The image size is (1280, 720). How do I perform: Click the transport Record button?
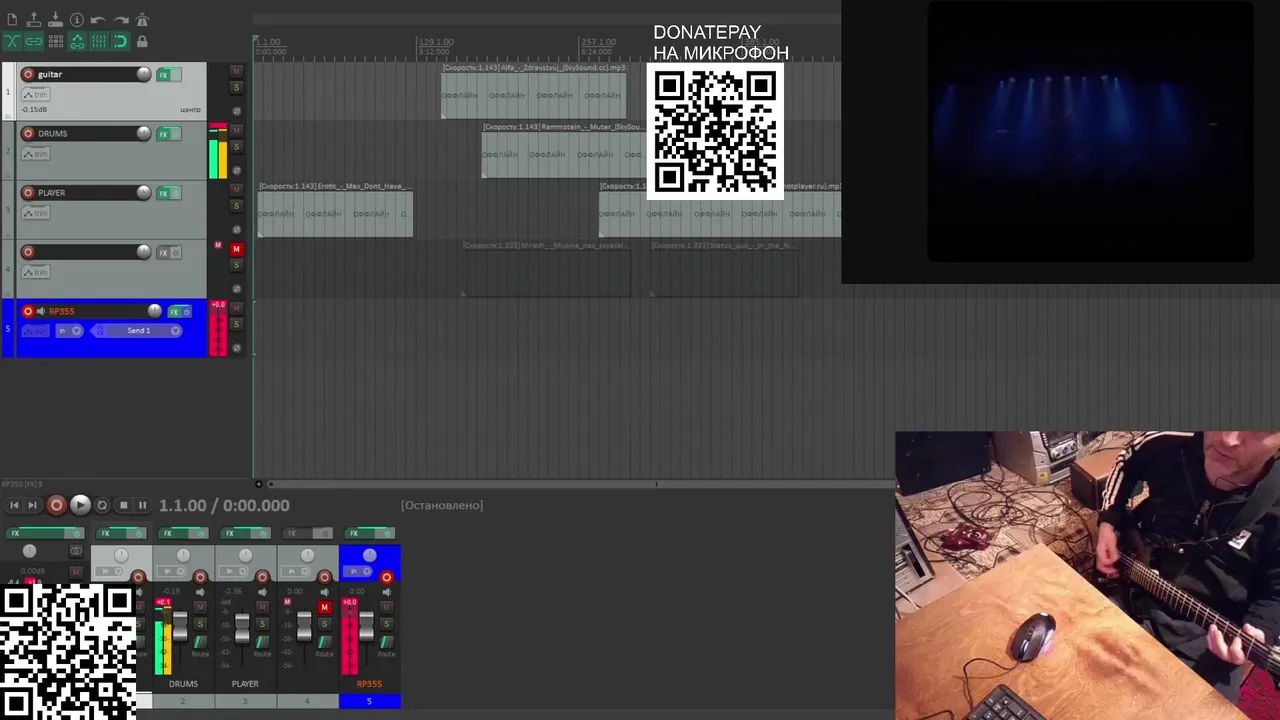pyautogui.click(x=56, y=506)
